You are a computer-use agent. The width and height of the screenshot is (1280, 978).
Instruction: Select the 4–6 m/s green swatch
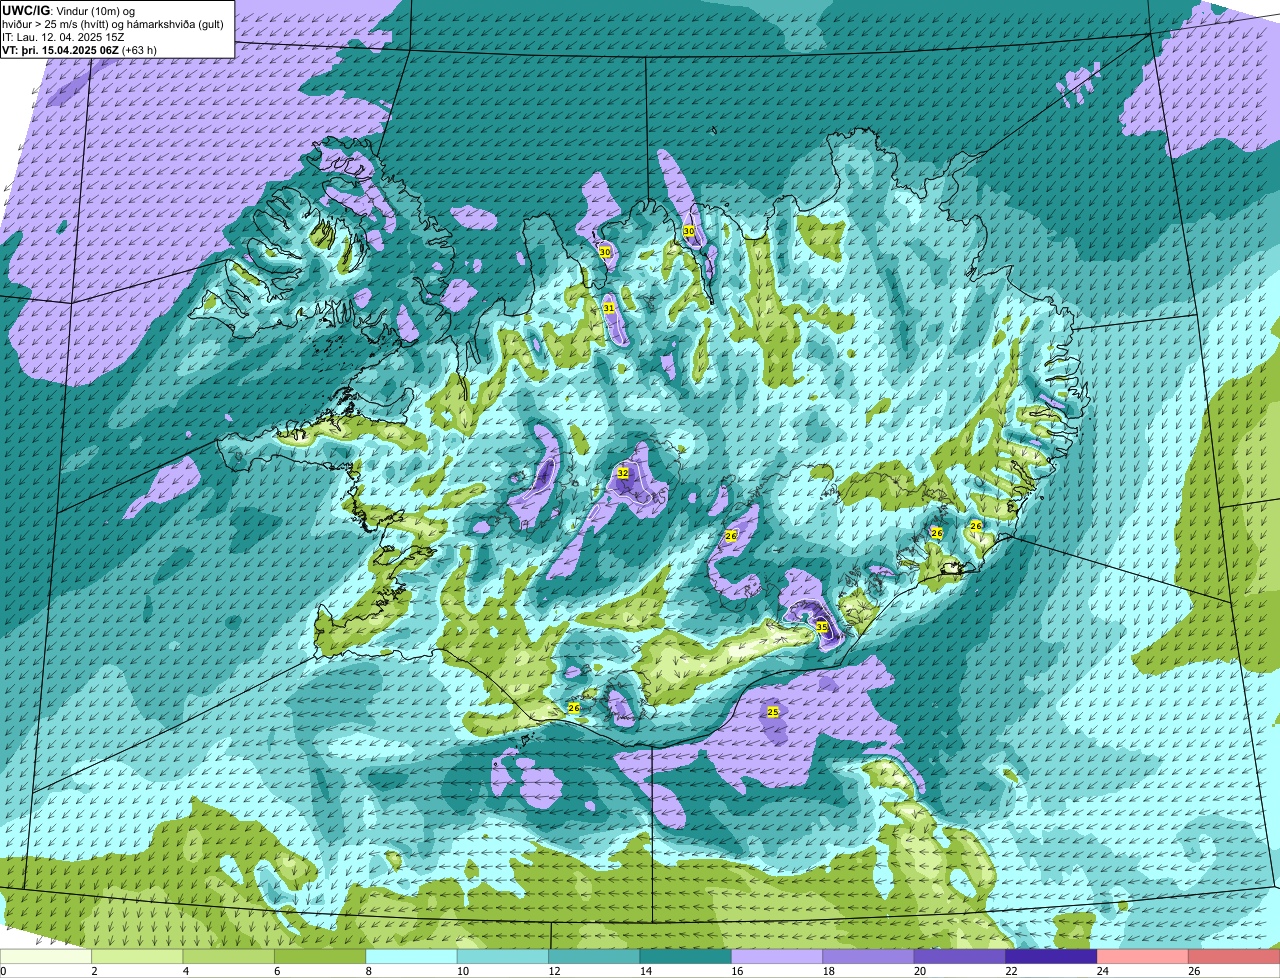[229, 956]
